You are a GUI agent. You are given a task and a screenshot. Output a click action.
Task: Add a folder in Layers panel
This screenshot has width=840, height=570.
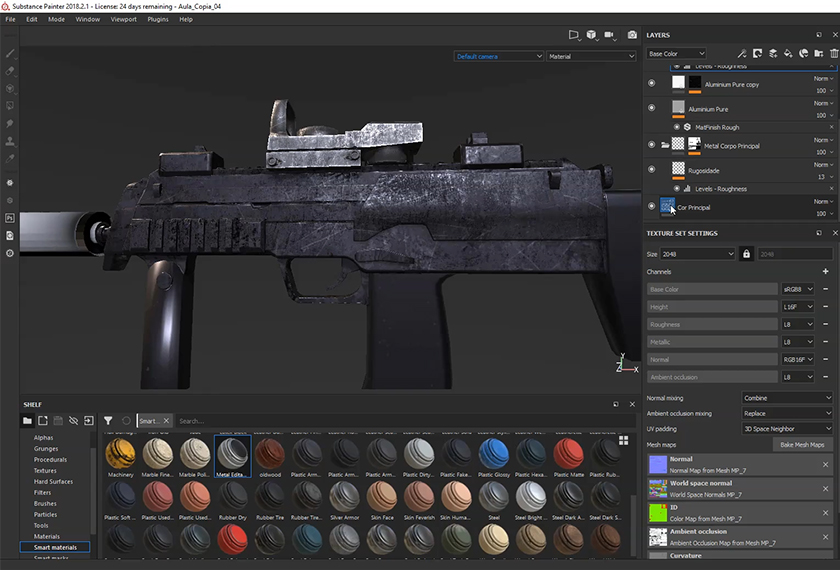[818, 54]
